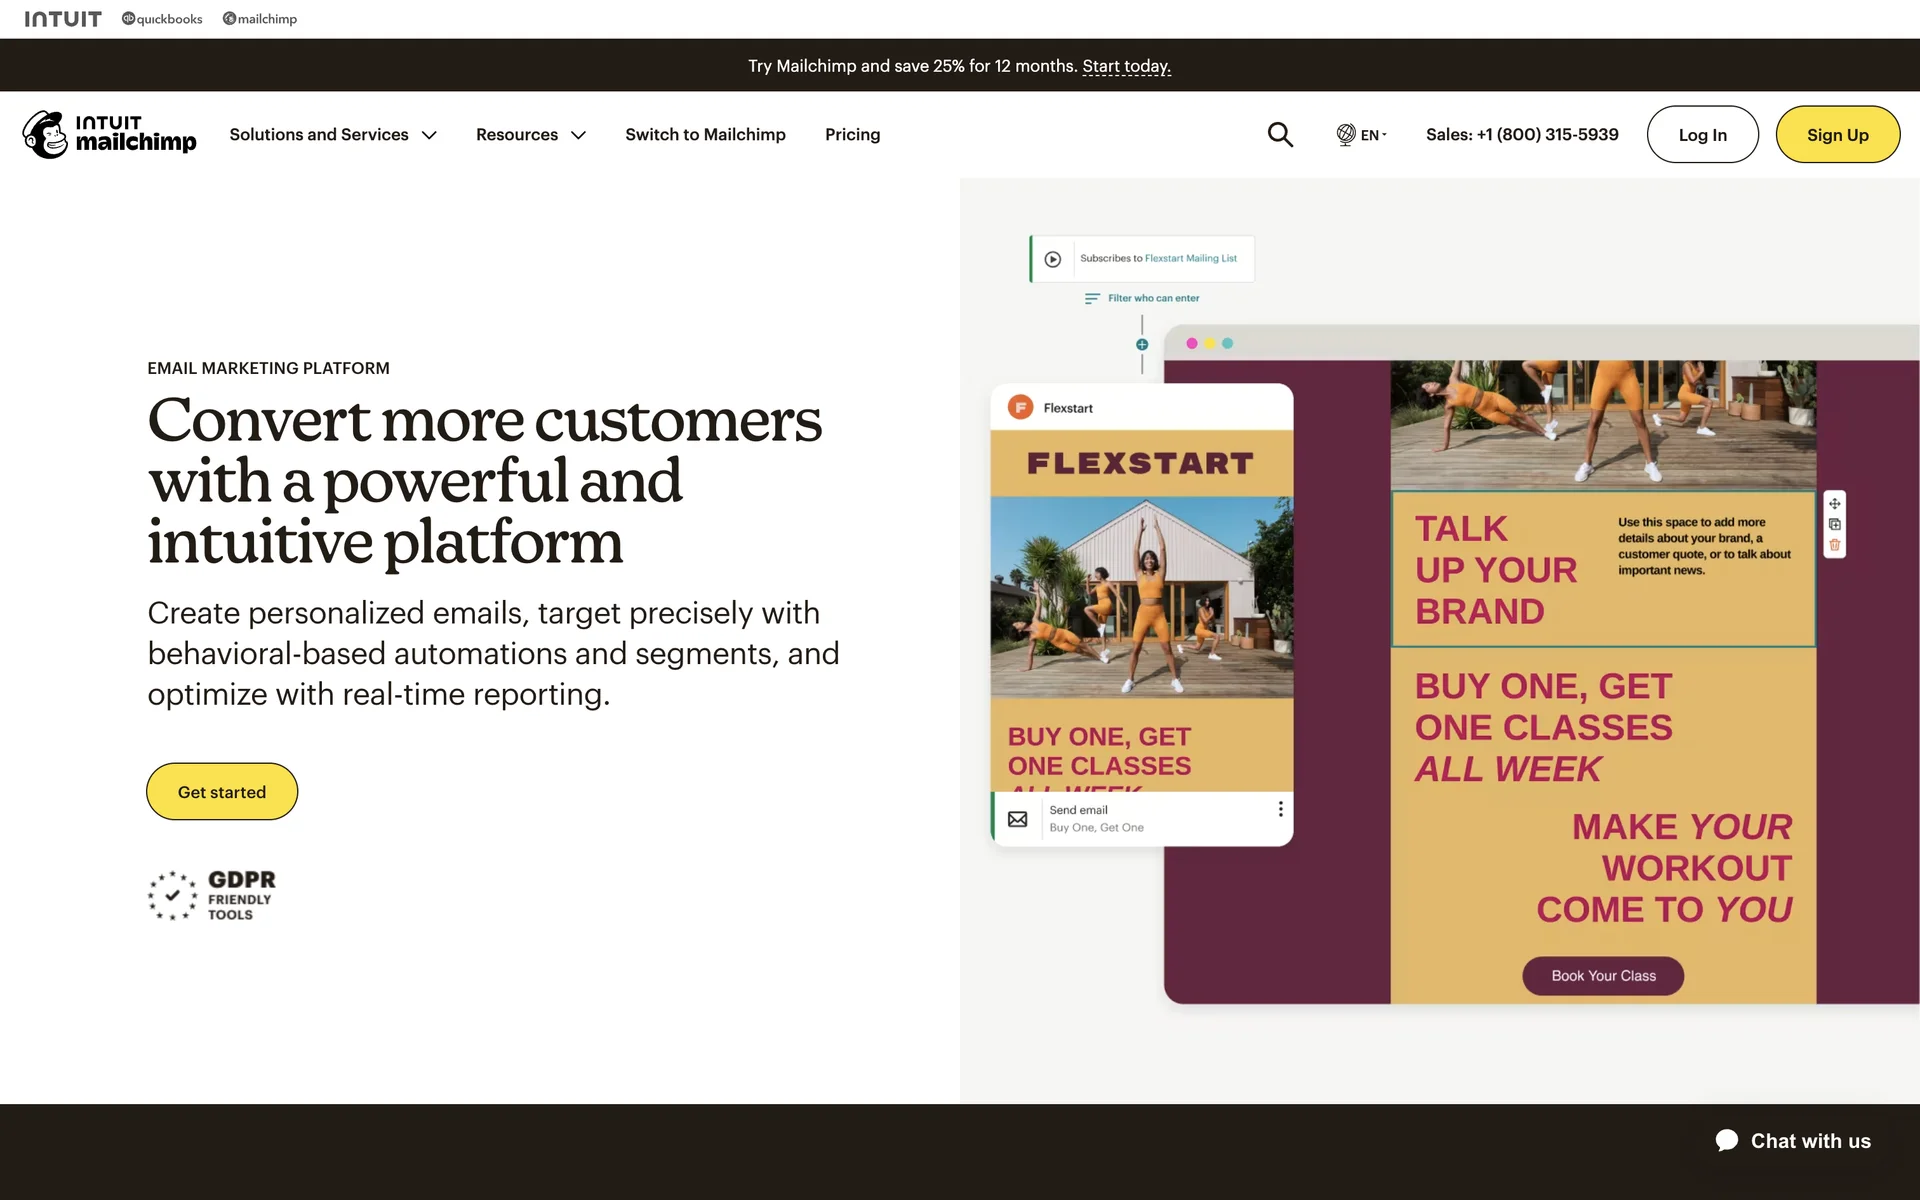
Task: Select Switch to Mailchimp in the navigation
Action: click(x=705, y=134)
